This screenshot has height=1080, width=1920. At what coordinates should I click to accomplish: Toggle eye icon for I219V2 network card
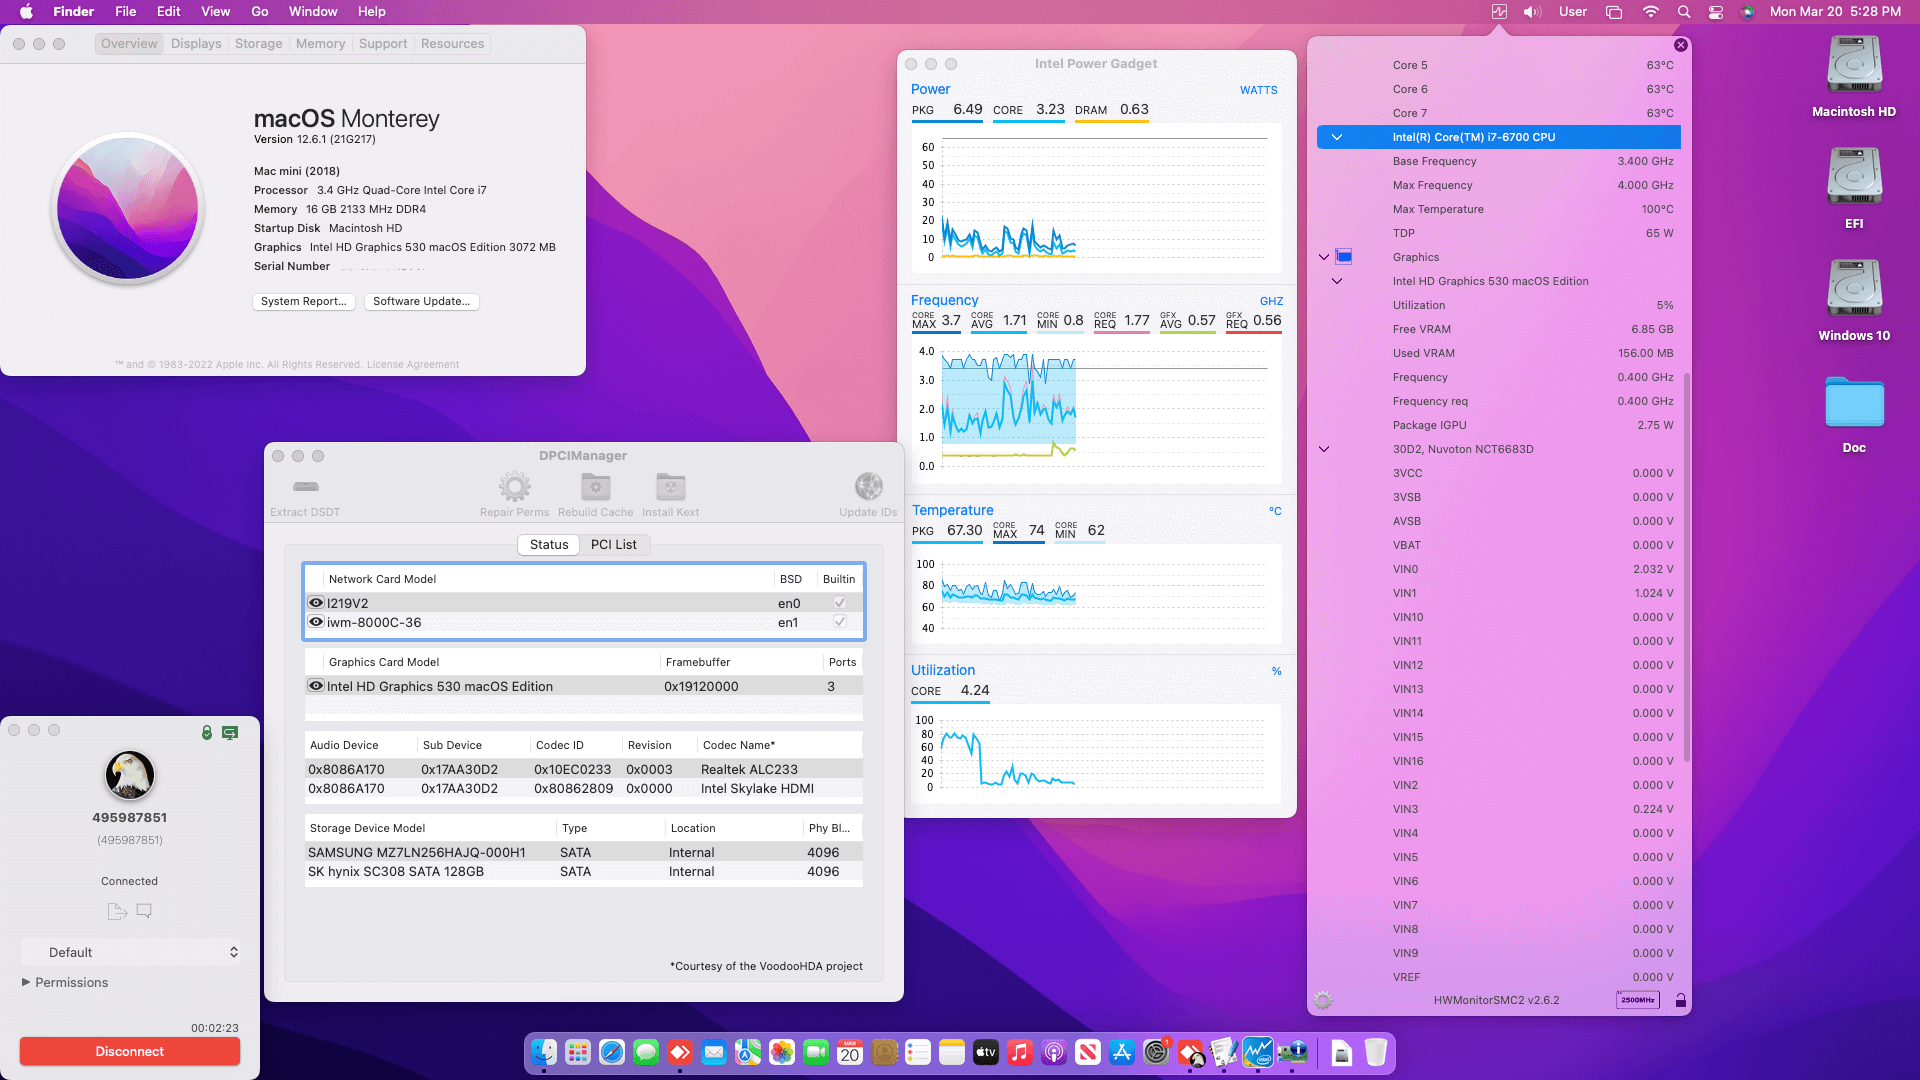tap(316, 603)
